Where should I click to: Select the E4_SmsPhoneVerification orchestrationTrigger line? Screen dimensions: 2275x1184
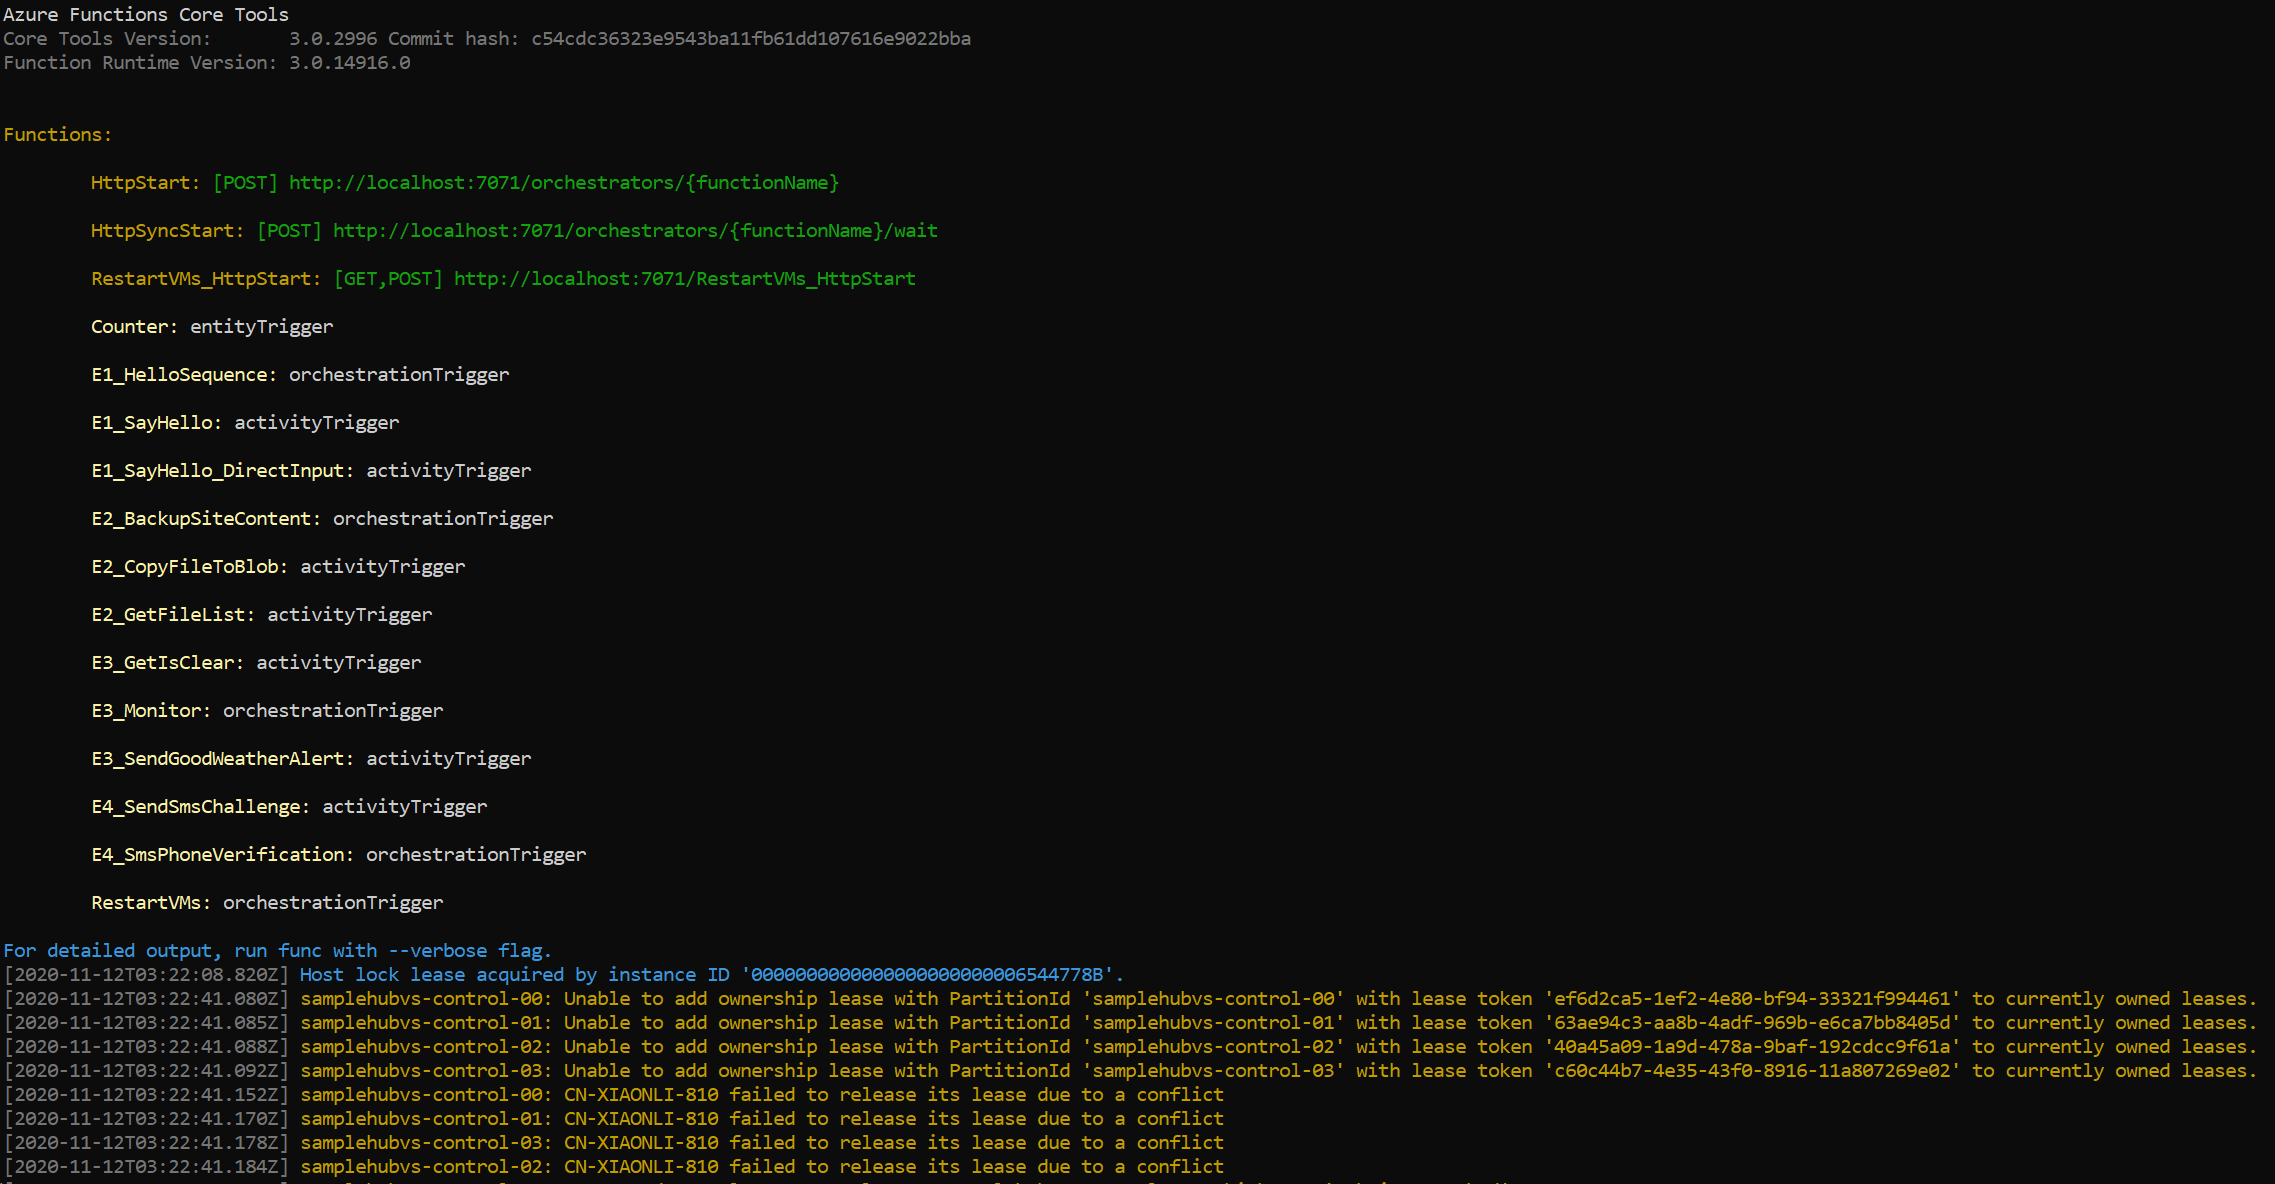338,854
